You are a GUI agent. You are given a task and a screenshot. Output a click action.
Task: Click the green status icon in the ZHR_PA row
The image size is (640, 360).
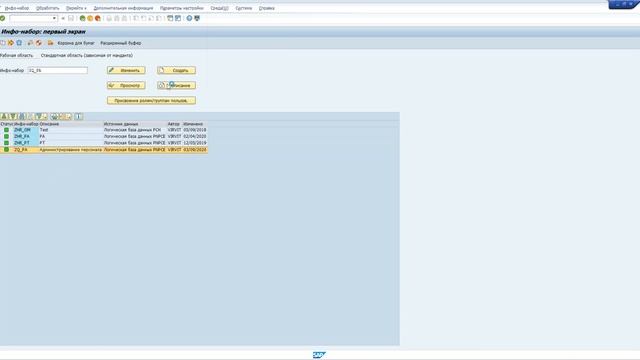[6, 136]
